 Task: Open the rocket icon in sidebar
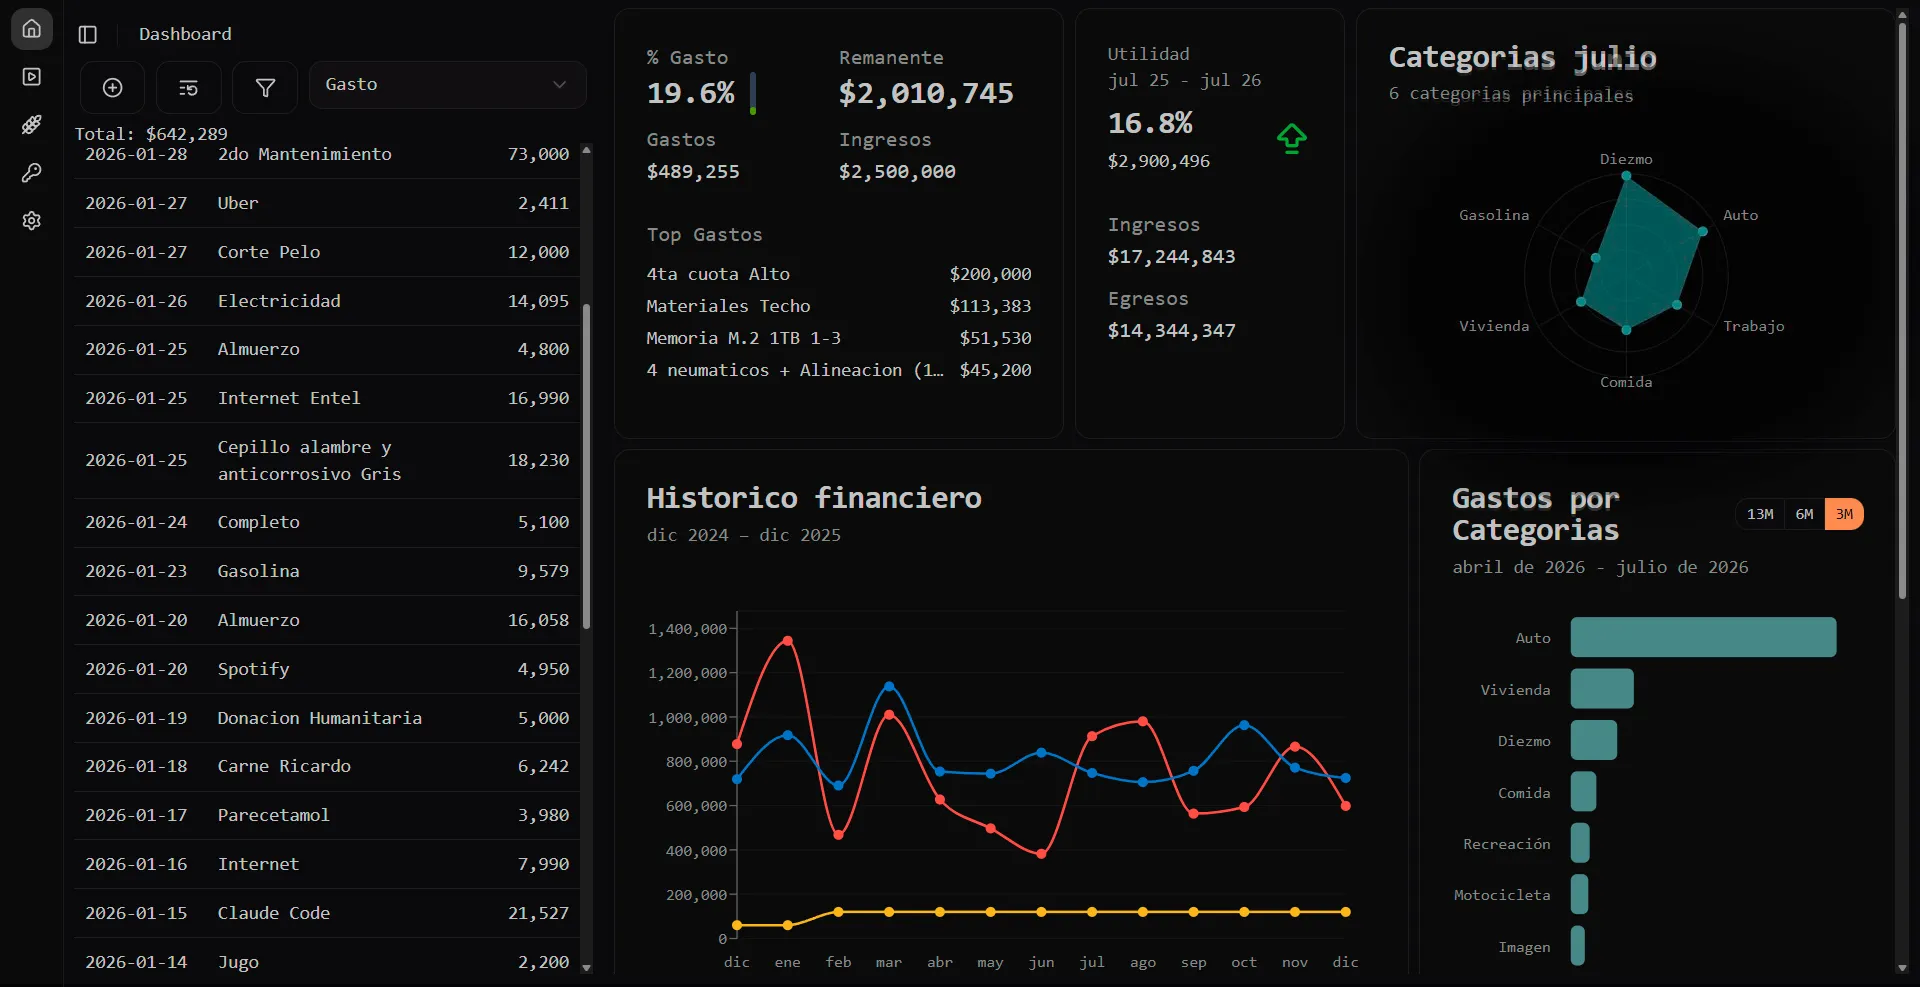[32, 125]
